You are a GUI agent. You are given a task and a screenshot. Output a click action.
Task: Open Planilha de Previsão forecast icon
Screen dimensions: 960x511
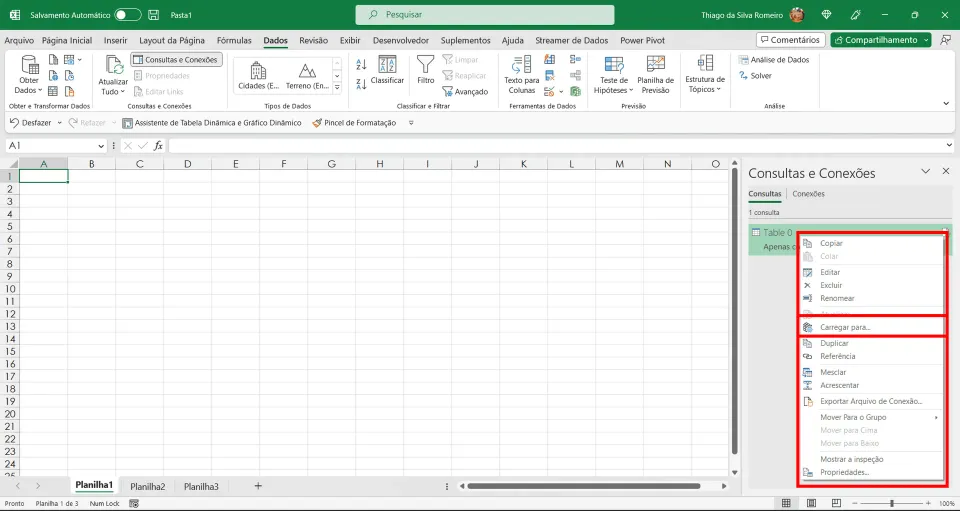point(655,65)
